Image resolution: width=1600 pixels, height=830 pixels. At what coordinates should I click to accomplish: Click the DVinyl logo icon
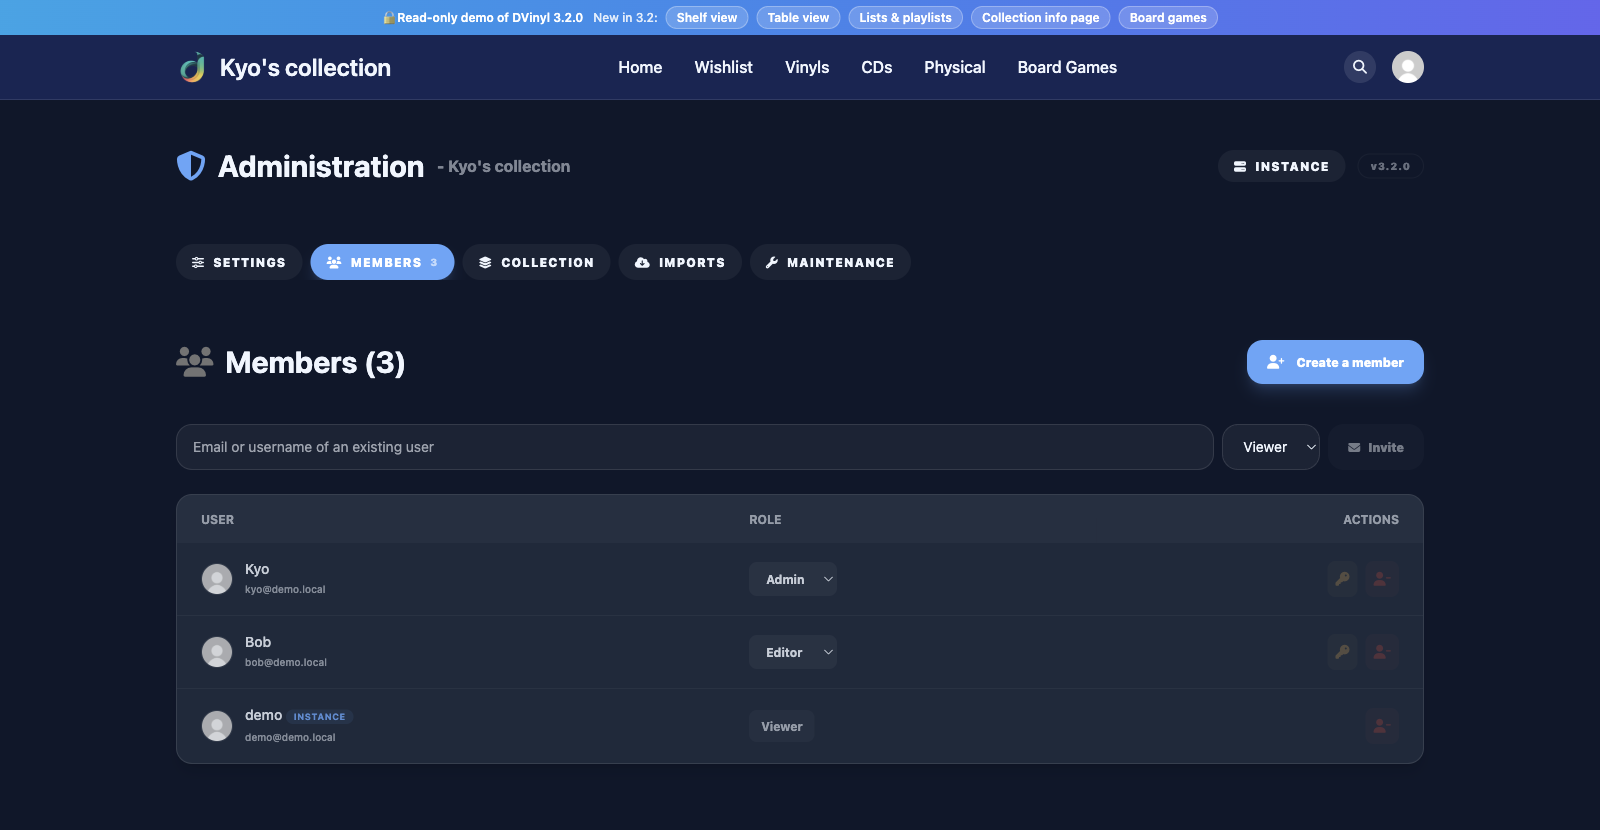coord(192,67)
